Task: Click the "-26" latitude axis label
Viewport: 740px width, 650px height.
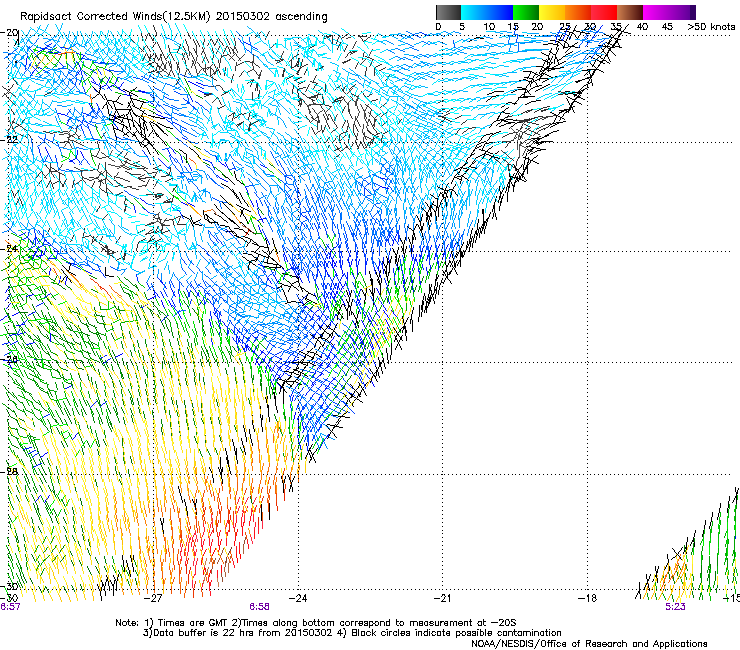Action: 10,360
